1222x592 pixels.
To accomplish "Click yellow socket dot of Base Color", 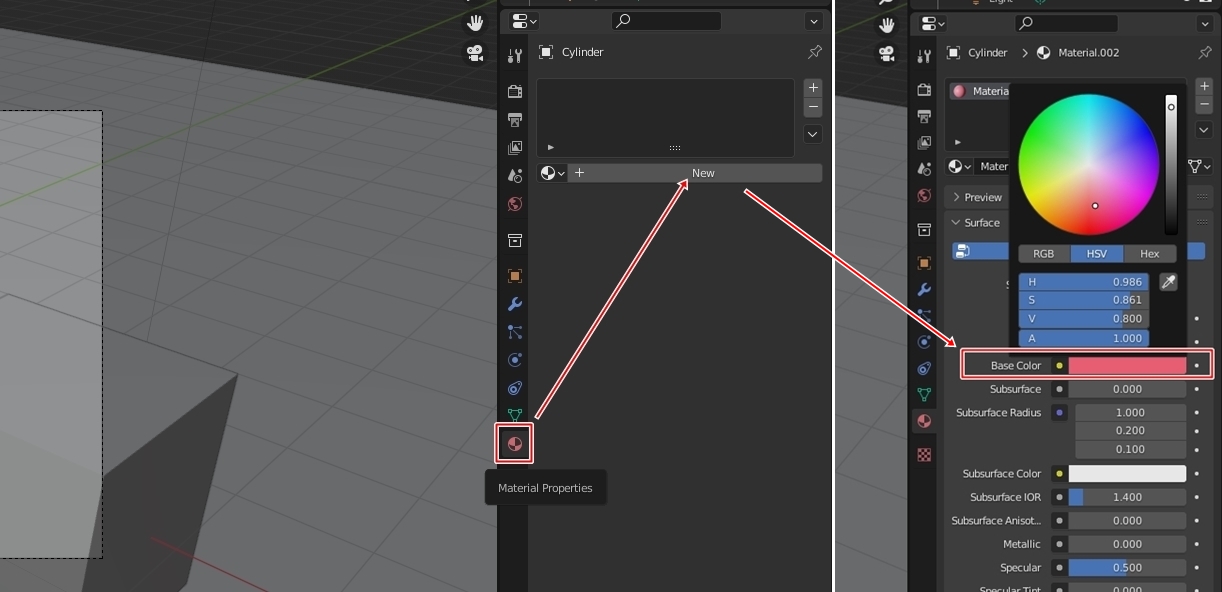I will (1059, 366).
